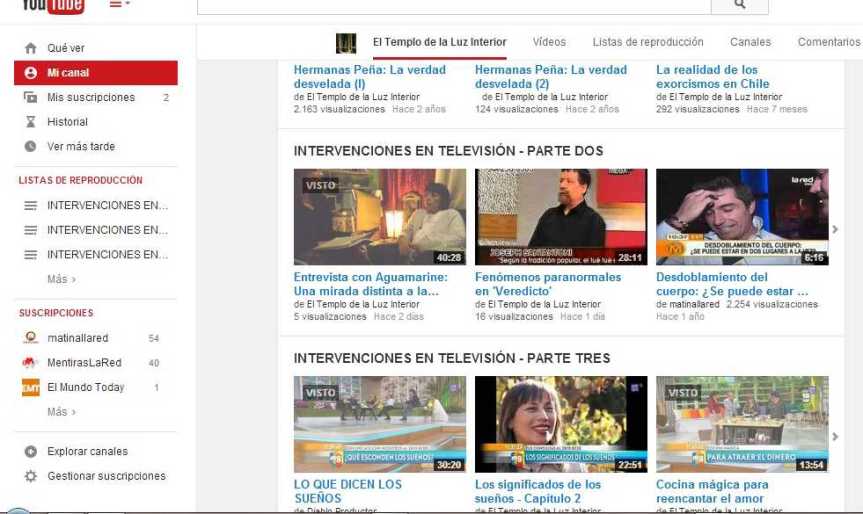Switch to the Canales tab
The height and width of the screenshot is (514, 863).
pyautogui.click(x=750, y=42)
